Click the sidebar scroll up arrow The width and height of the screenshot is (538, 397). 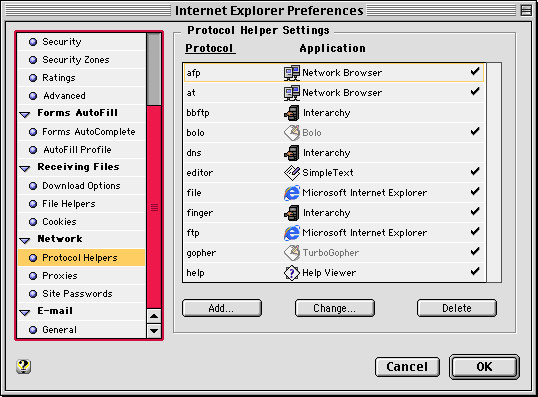(154, 316)
